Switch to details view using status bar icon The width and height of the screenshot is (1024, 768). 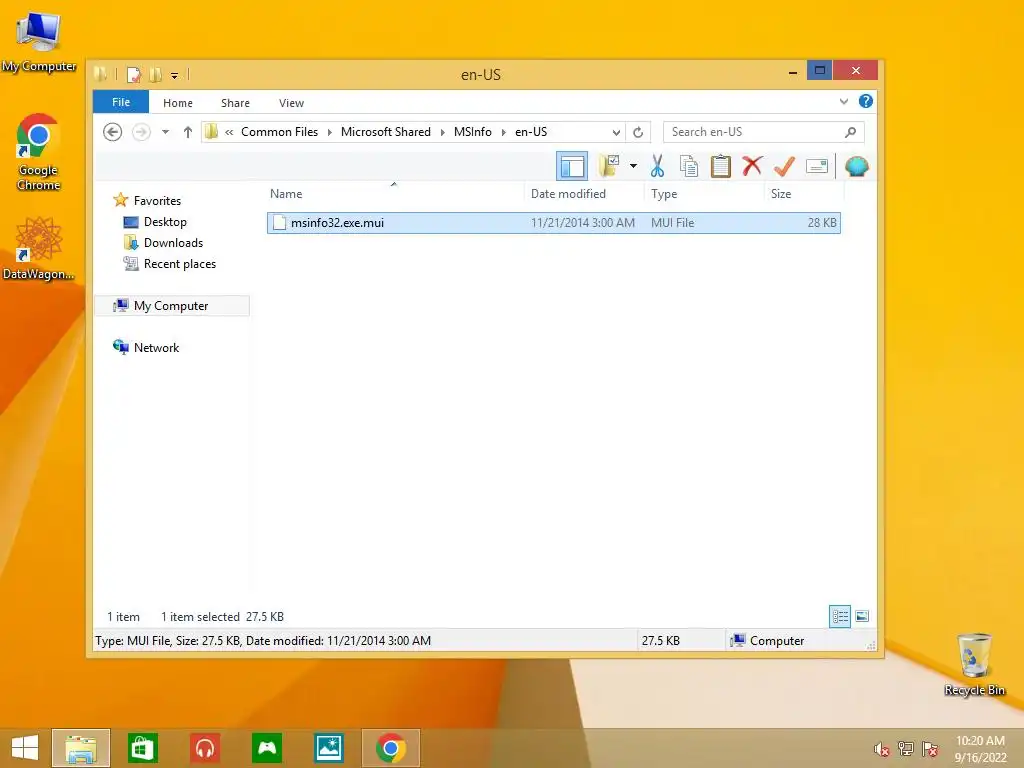coord(840,616)
